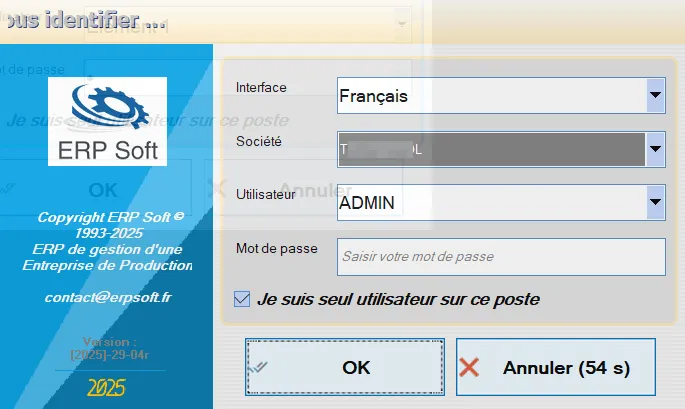Click the yellow 2025 year label
This screenshot has height=409, width=685.
(x=107, y=385)
